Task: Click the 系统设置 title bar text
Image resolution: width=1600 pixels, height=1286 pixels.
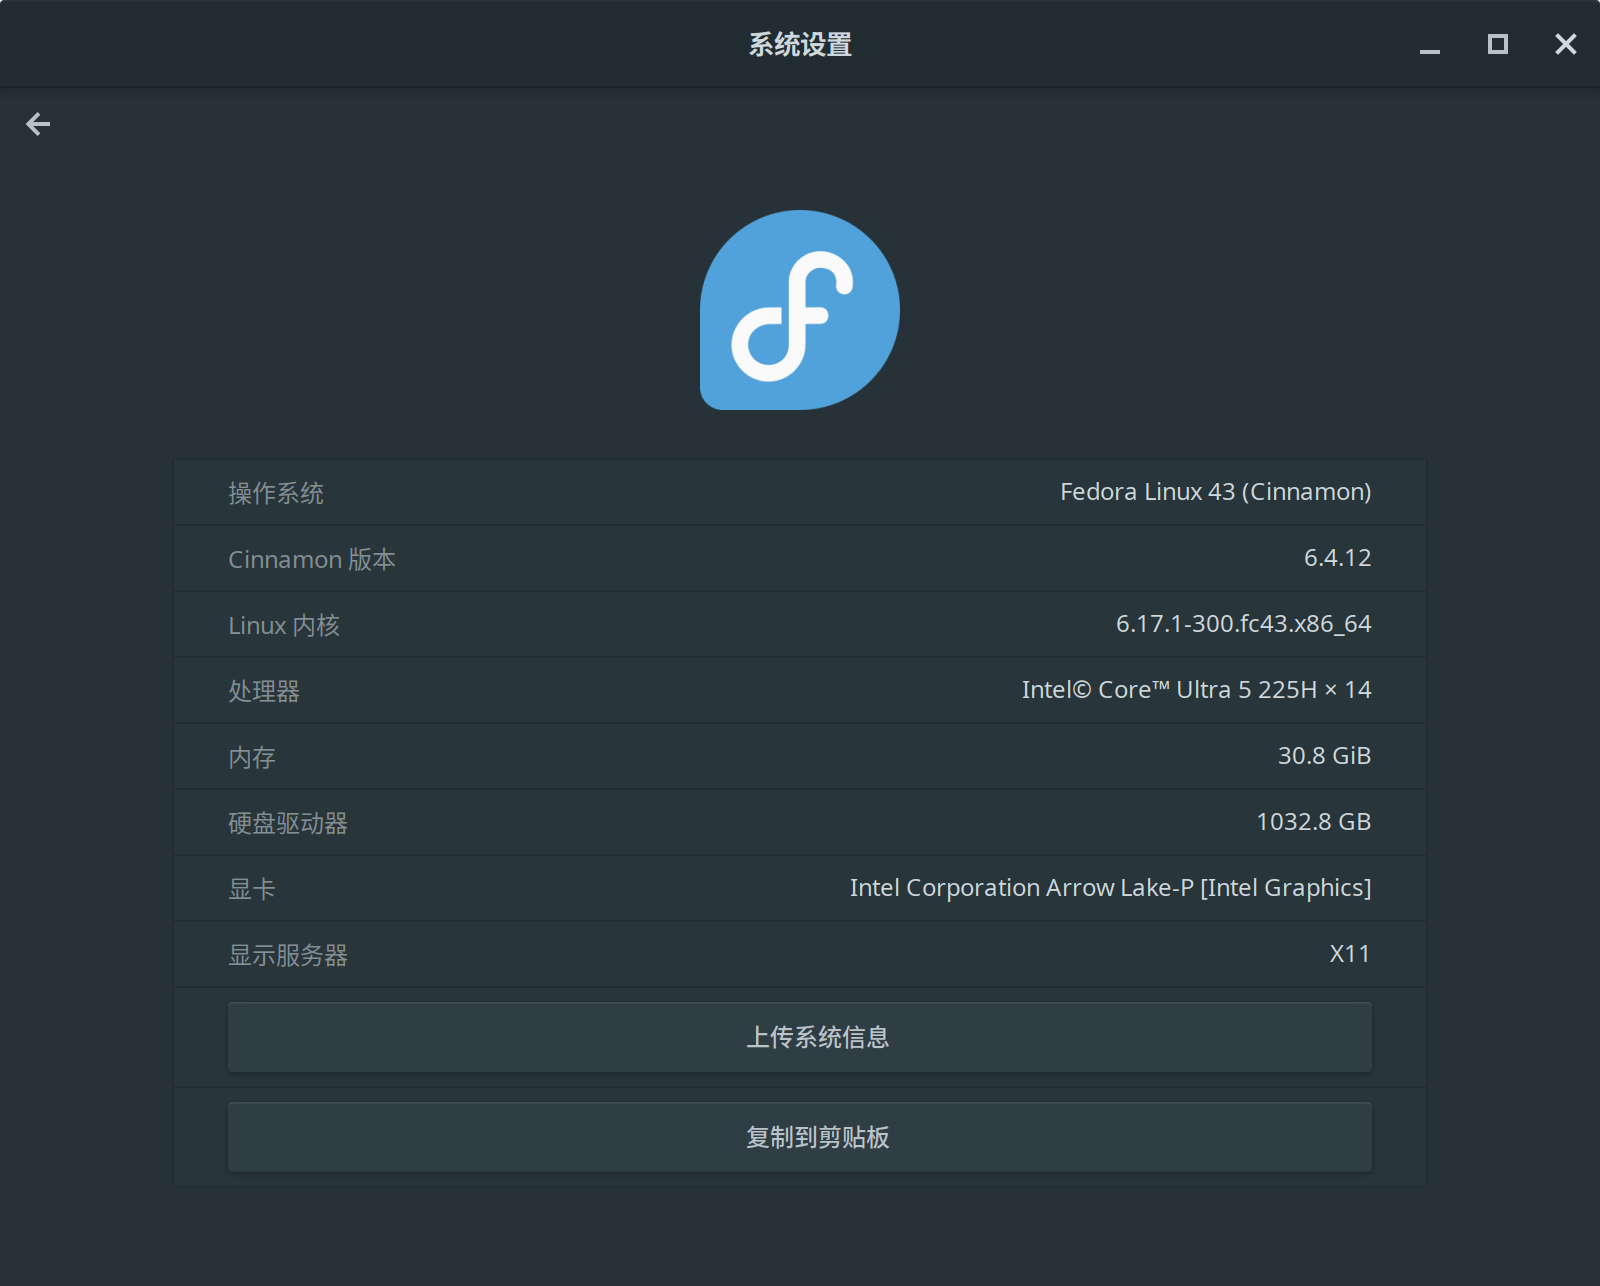Action: tap(800, 45)
